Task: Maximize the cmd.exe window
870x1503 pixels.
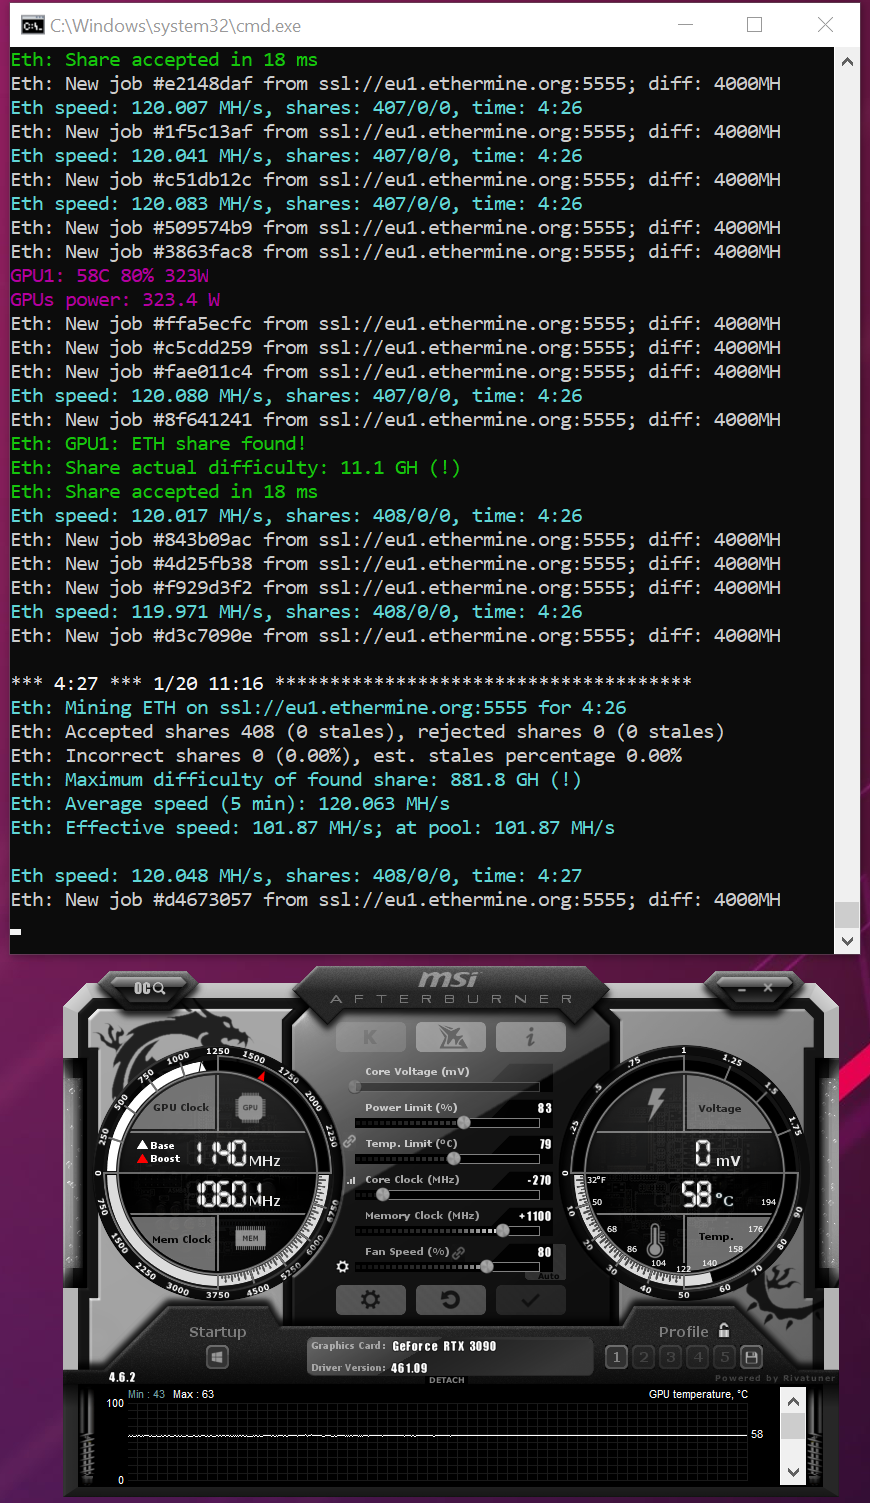Action: click(755, 25)
